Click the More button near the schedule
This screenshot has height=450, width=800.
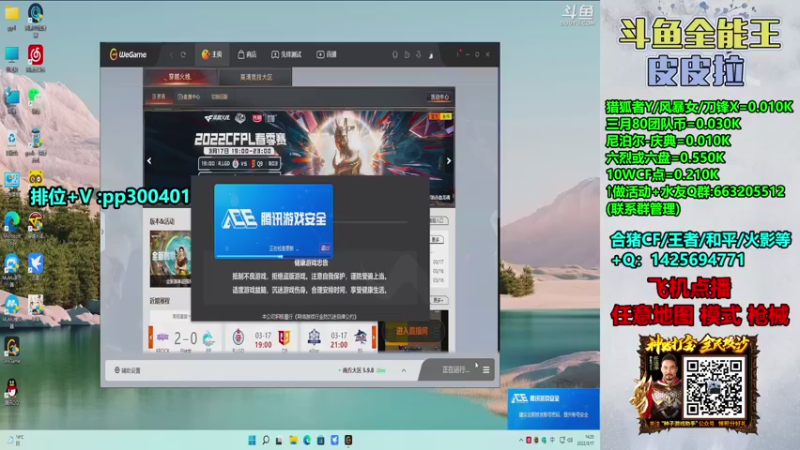pos(438,300)
